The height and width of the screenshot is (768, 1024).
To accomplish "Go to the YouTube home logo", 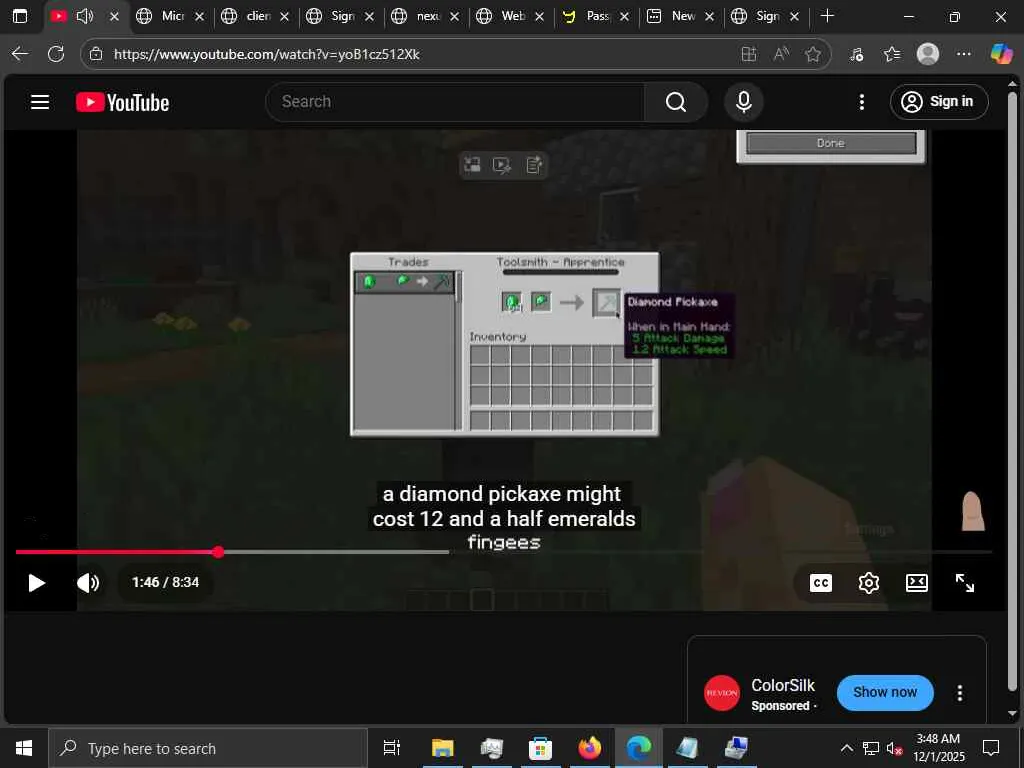I will point(123,103).
